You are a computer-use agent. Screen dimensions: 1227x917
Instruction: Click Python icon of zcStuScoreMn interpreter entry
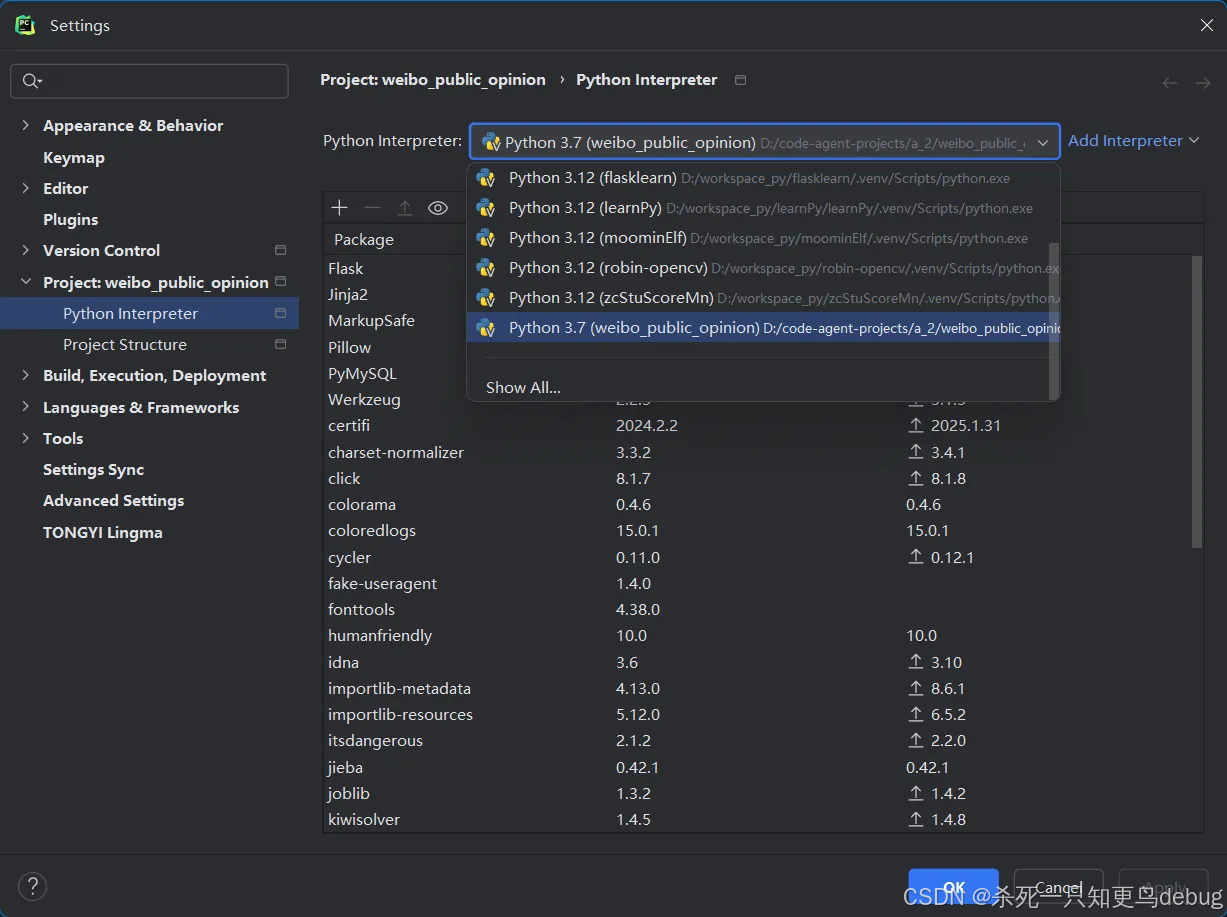pyautogui.click(x=486, y=298)
